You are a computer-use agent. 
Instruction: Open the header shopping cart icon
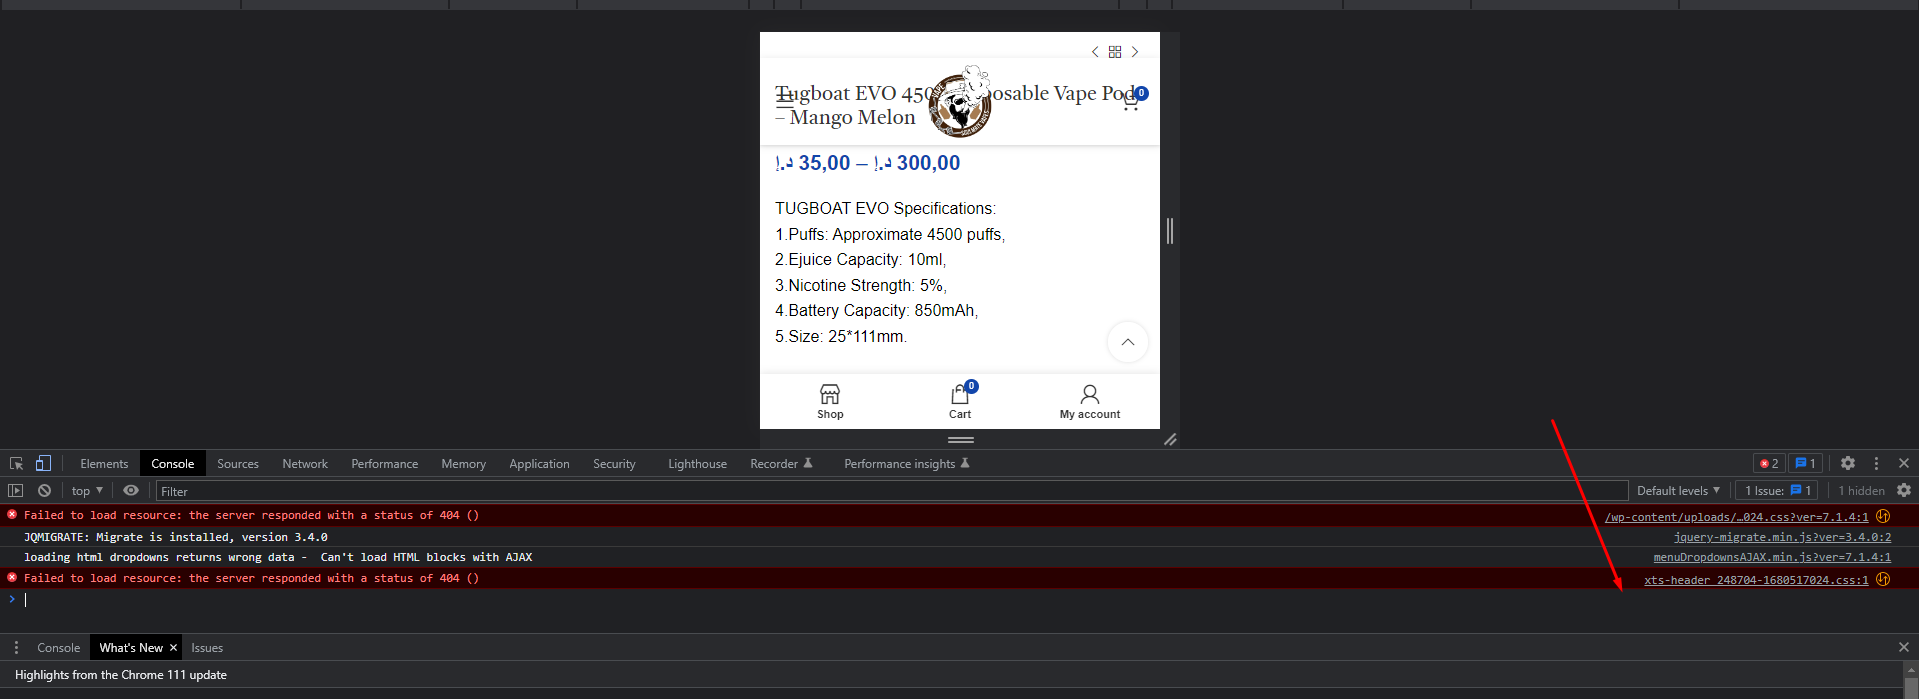(x=1131, y=100)
